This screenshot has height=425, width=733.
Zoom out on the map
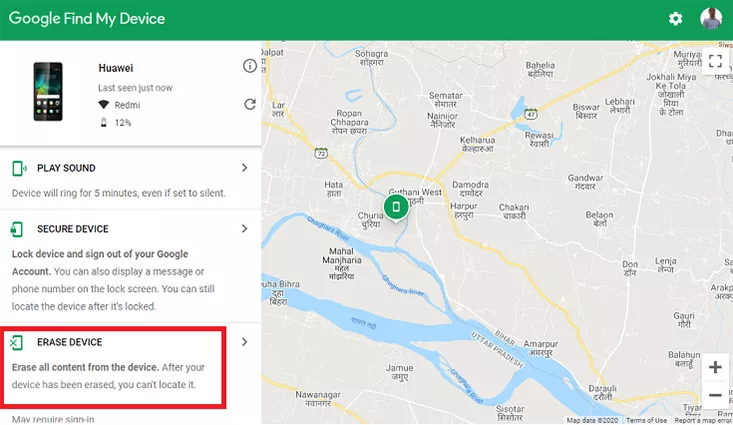[x=715, y=396]
